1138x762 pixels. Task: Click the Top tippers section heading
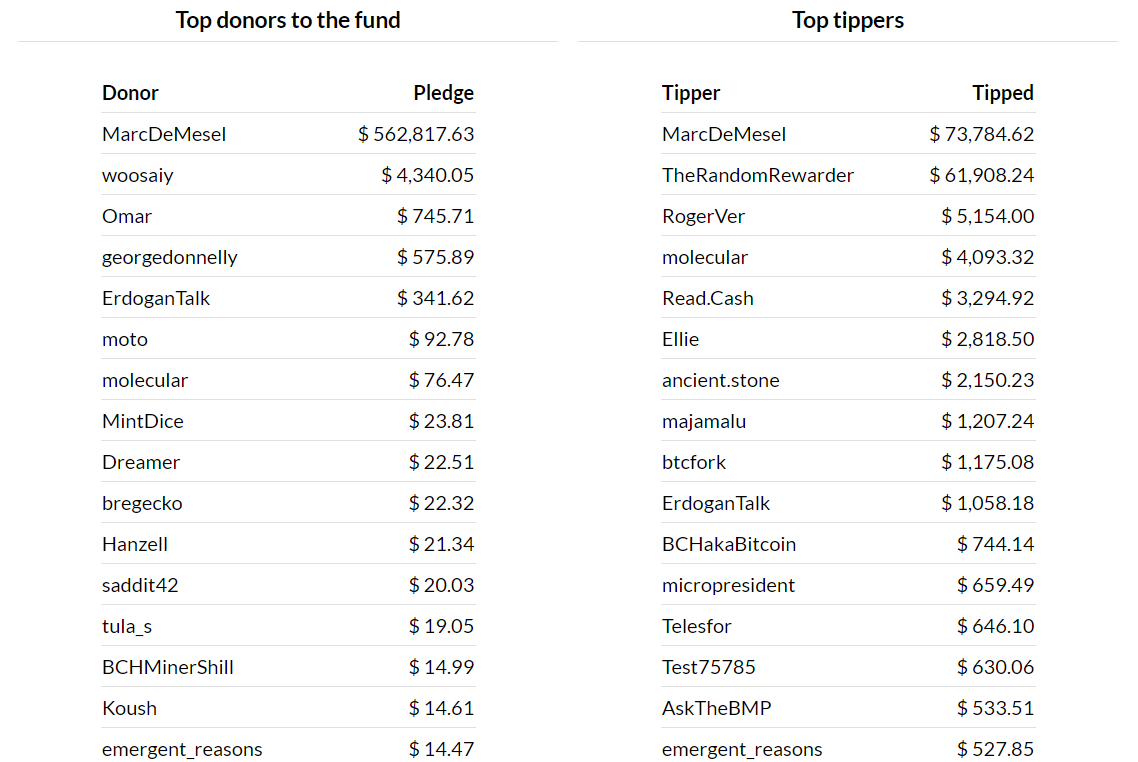848,20
